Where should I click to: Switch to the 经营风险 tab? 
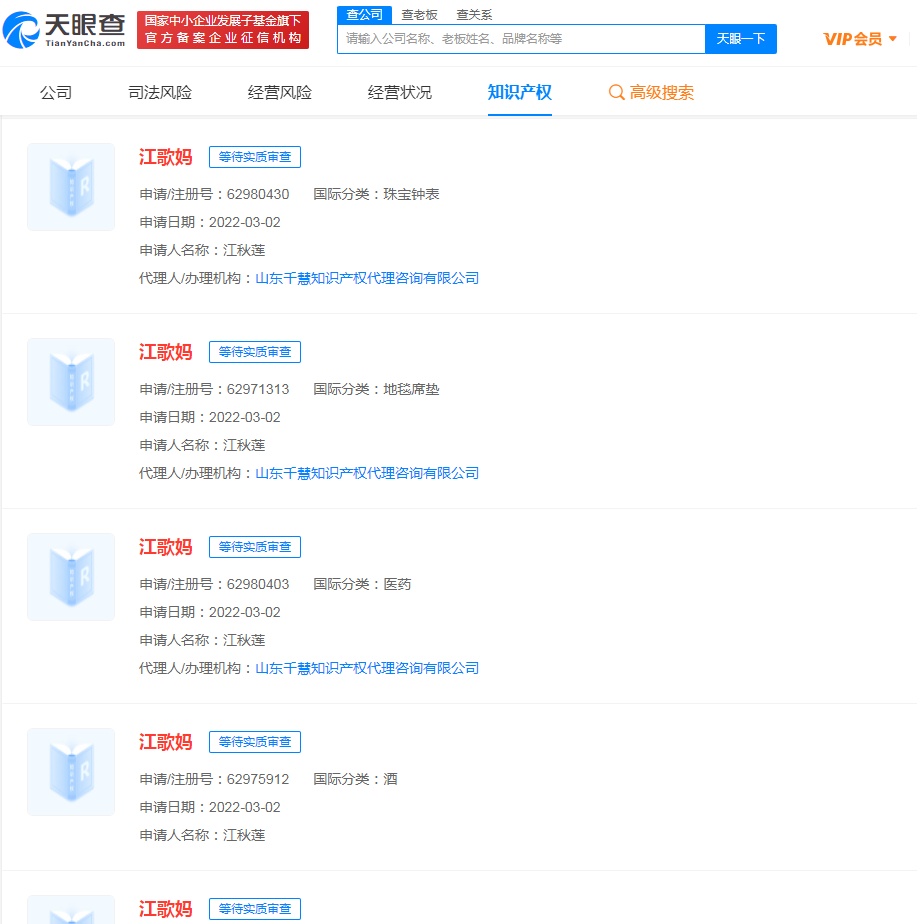coord(280,92)
